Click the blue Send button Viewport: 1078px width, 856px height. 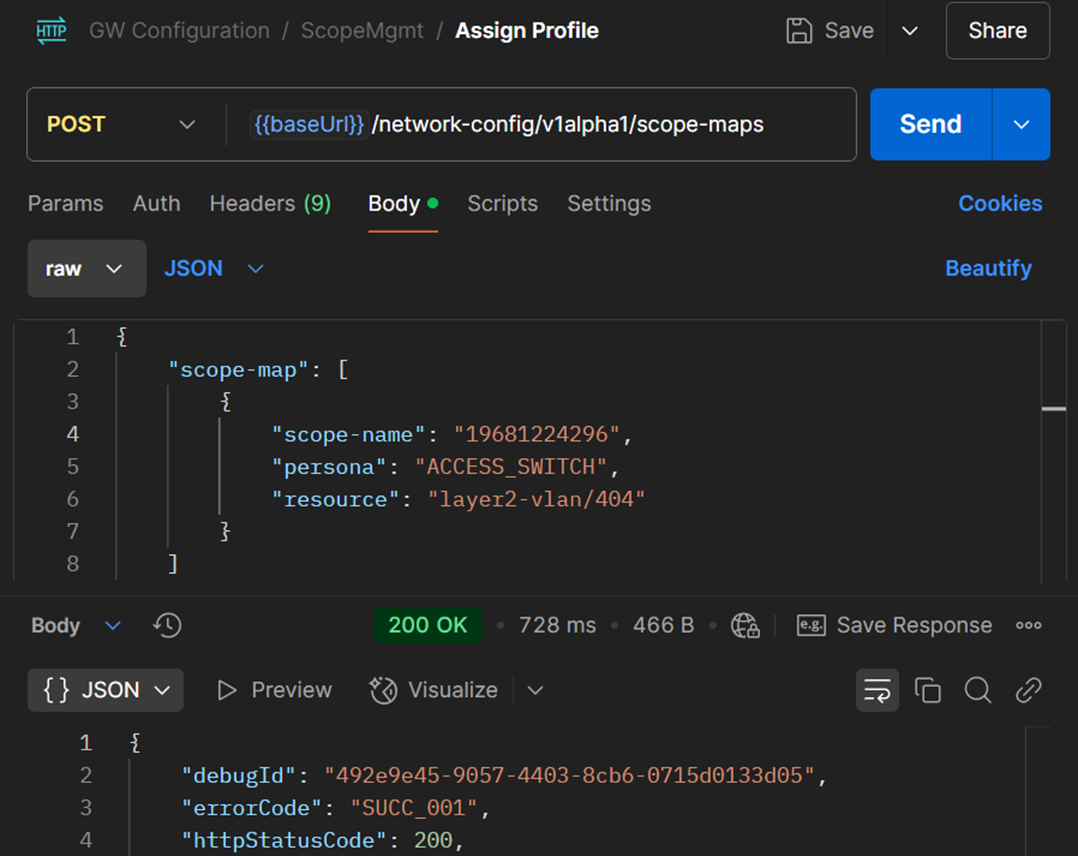930,124
